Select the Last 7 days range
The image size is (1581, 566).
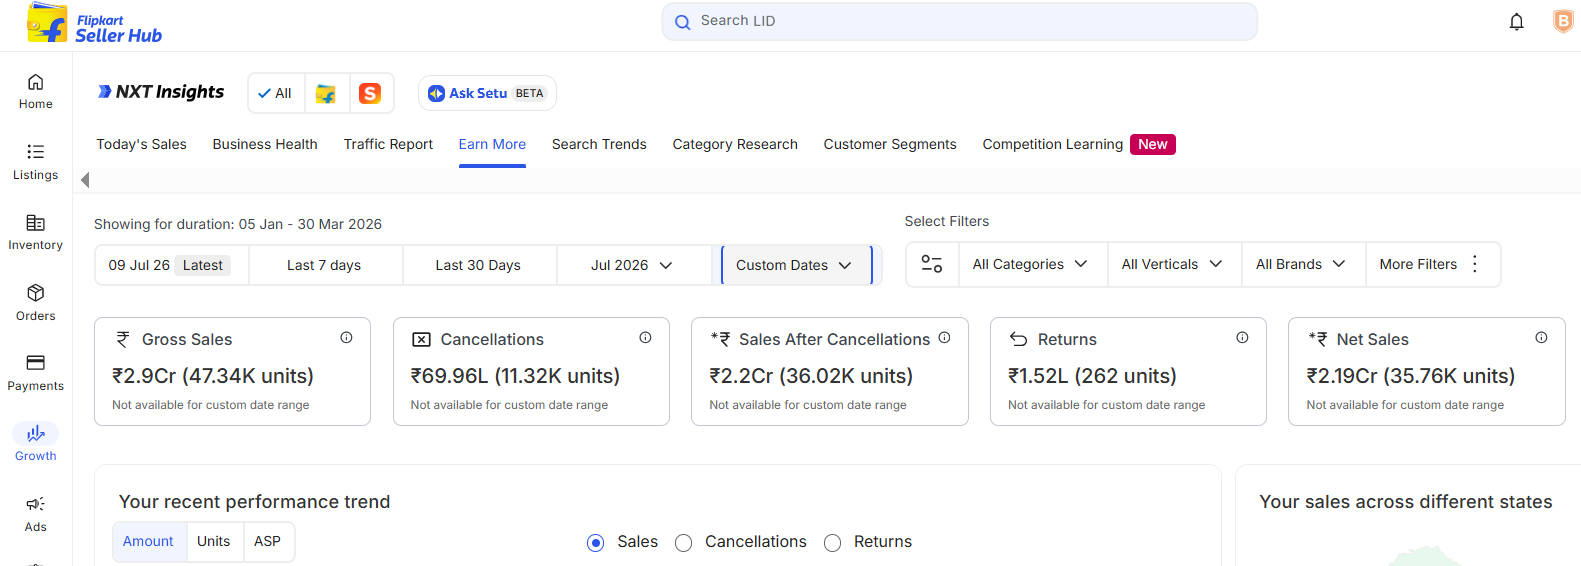(324, 265)
